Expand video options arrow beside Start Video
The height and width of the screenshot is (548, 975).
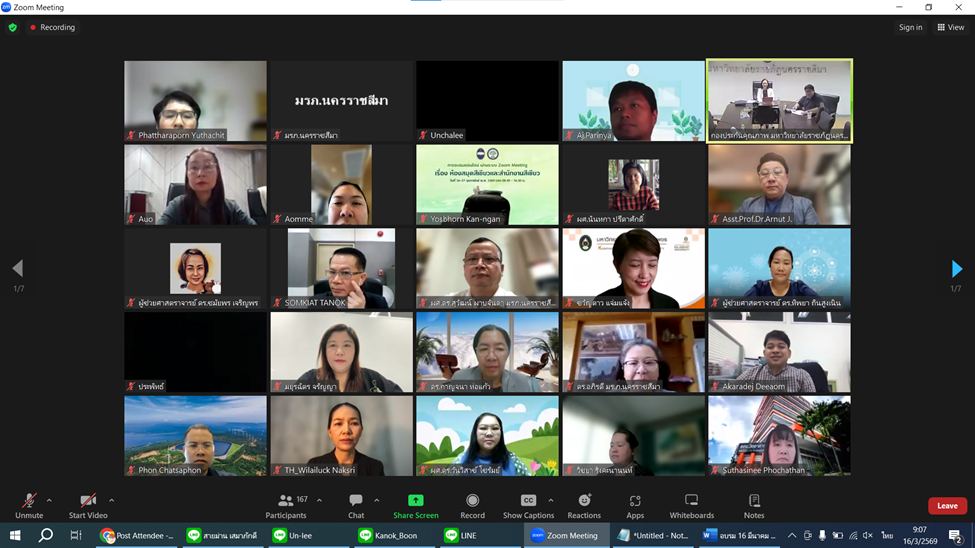[111, 500]
